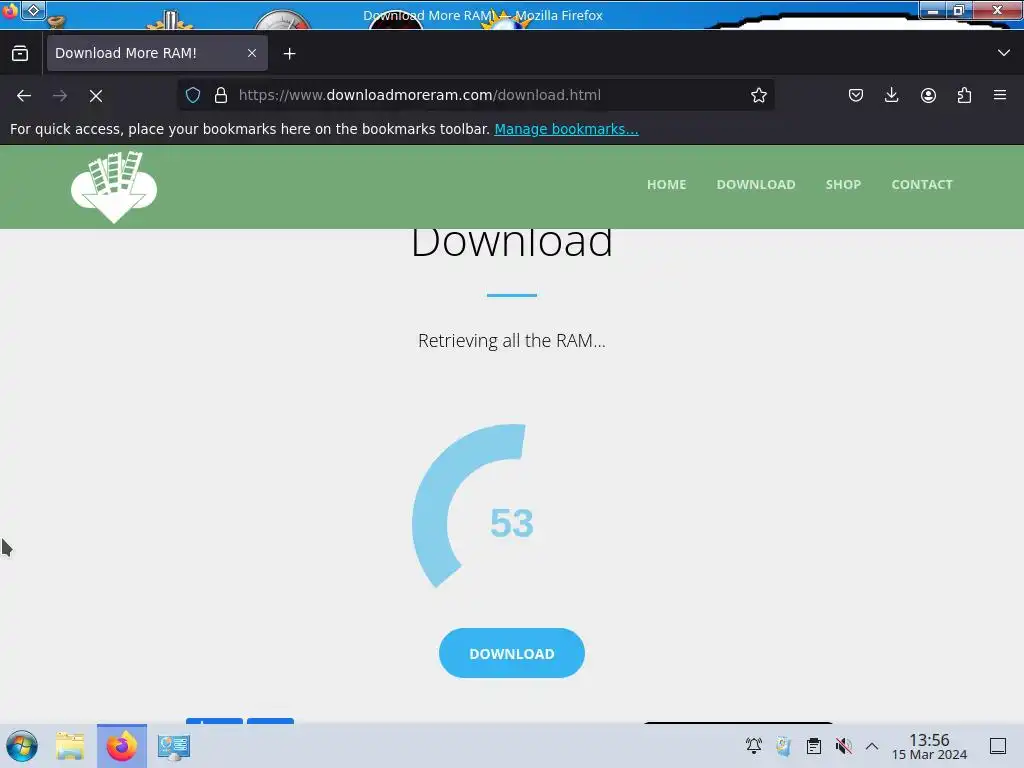
Task: View site security lock information
Action: (x=221, y=95)
